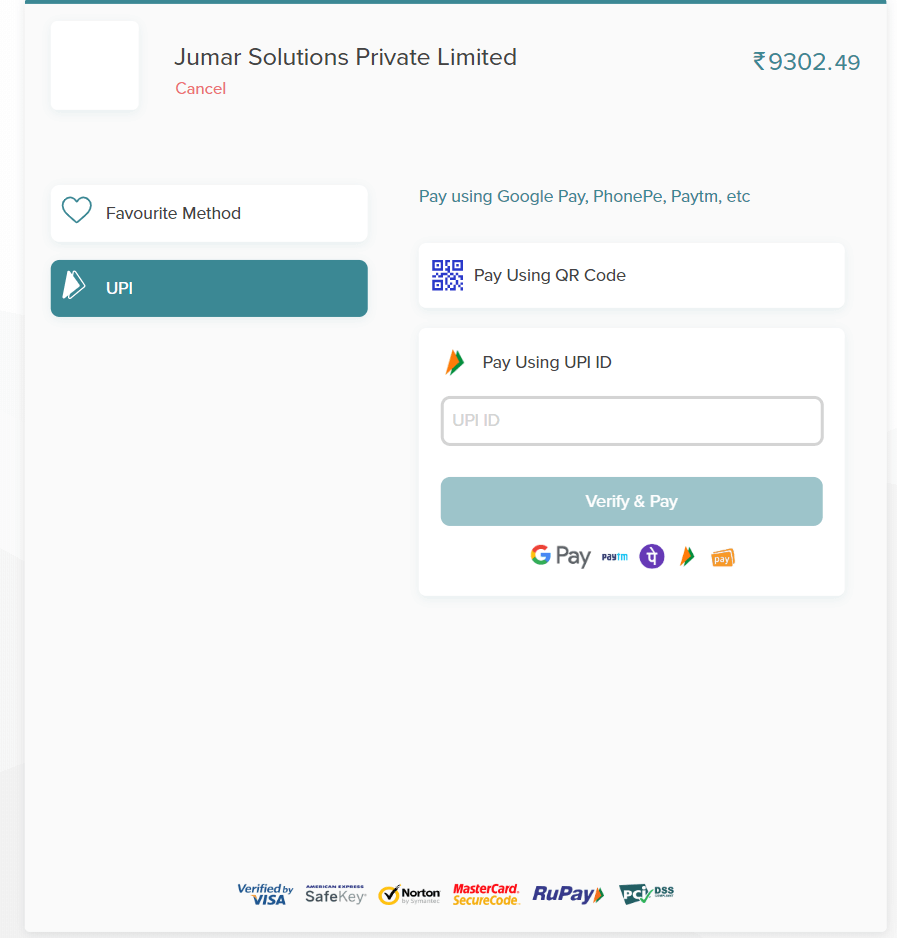The height and width of the screenshot is (938, 897).
Task: Click the UPI logo in the sidebar tab
Action: point(74,285)
